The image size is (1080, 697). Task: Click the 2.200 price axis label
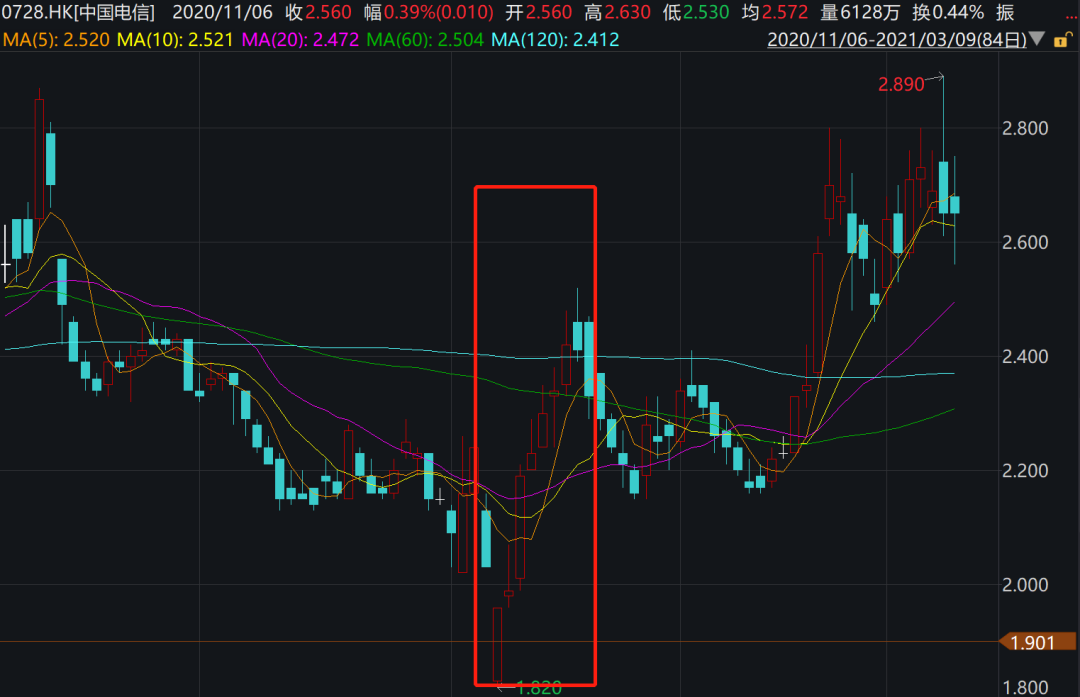click(1025, 471)
